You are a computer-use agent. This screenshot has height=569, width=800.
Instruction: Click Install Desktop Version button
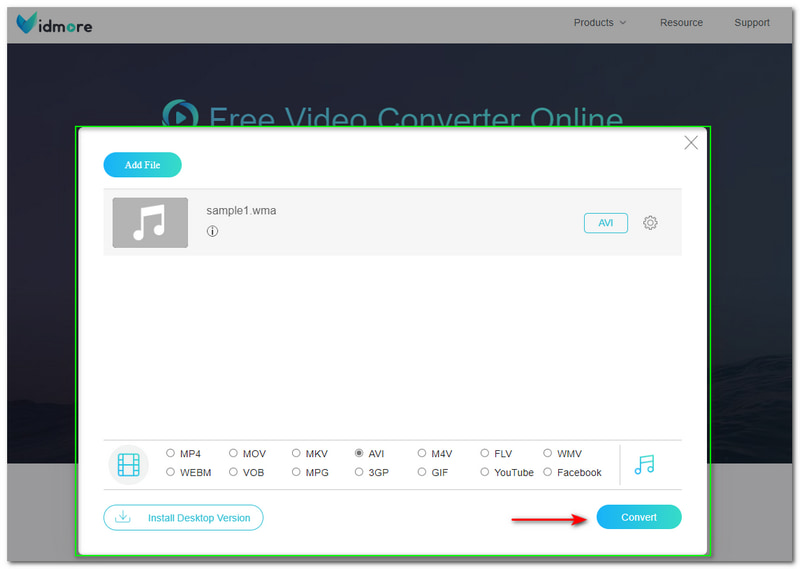tap(183, 517)
